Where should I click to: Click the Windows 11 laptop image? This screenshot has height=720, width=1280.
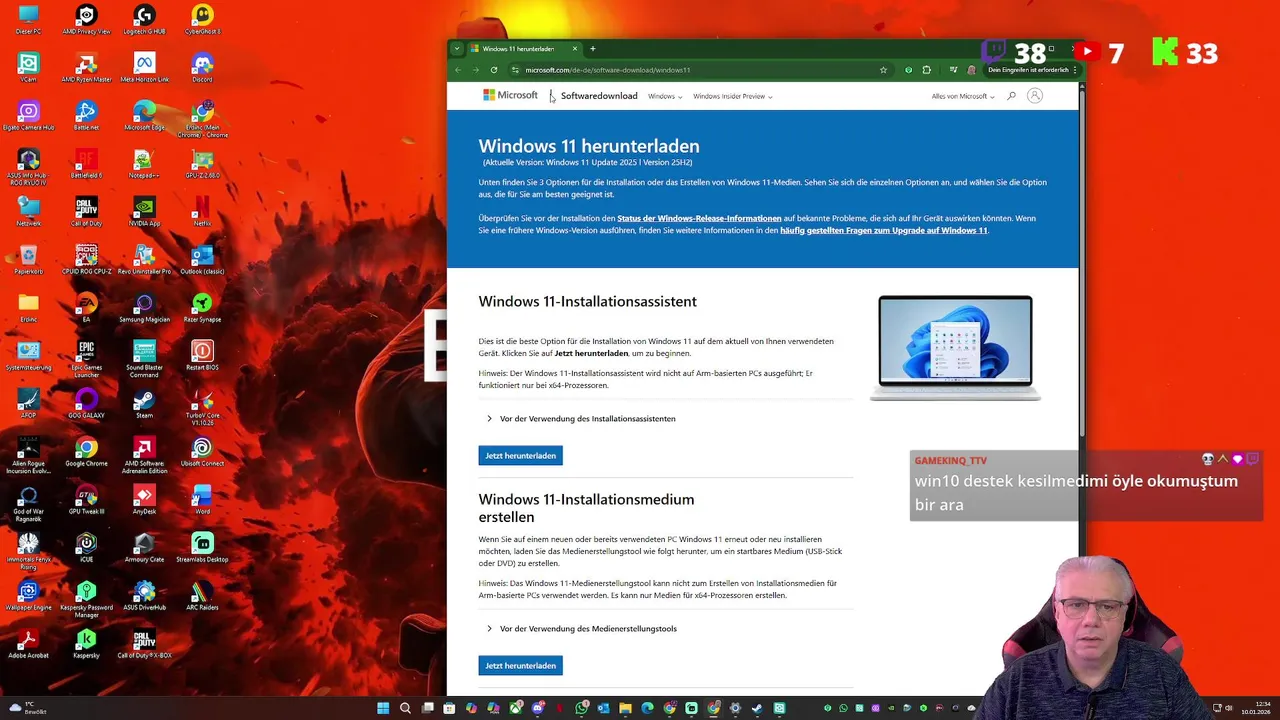pyautogui.click(x=955, y=347)
